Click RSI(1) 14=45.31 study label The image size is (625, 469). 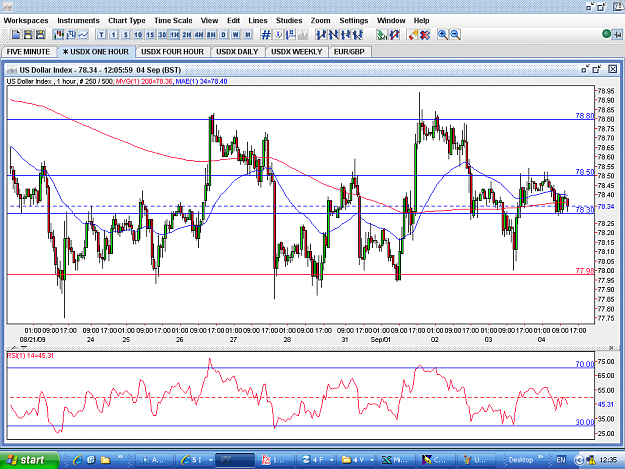[x=30, y=355]
